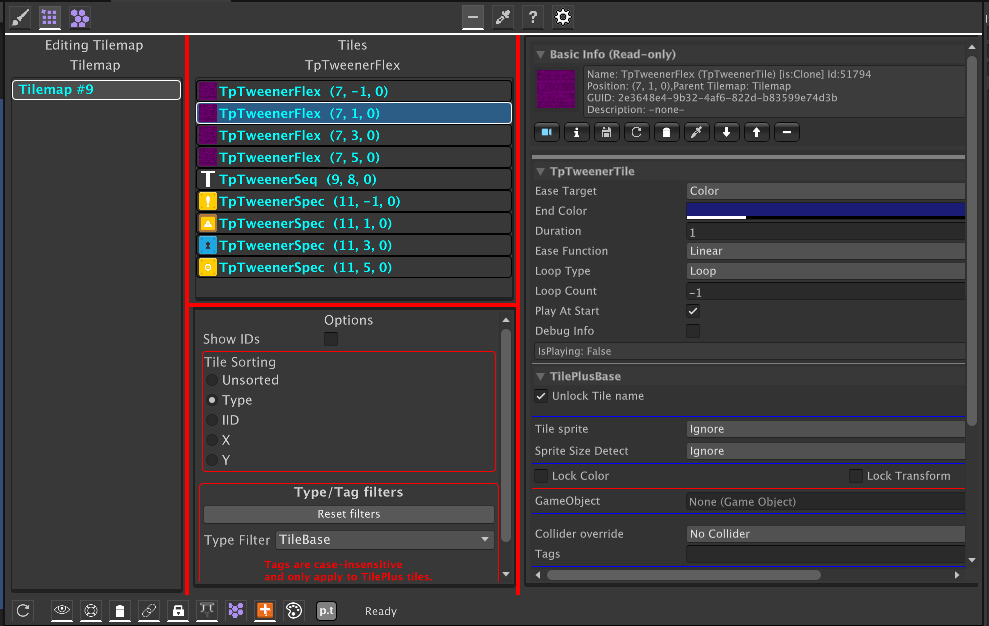The height and width of the screenshot is (626, 989).
Task: Collapse the TpTweenerTile section
Action: pyautogui.click(x=541, y=171)
